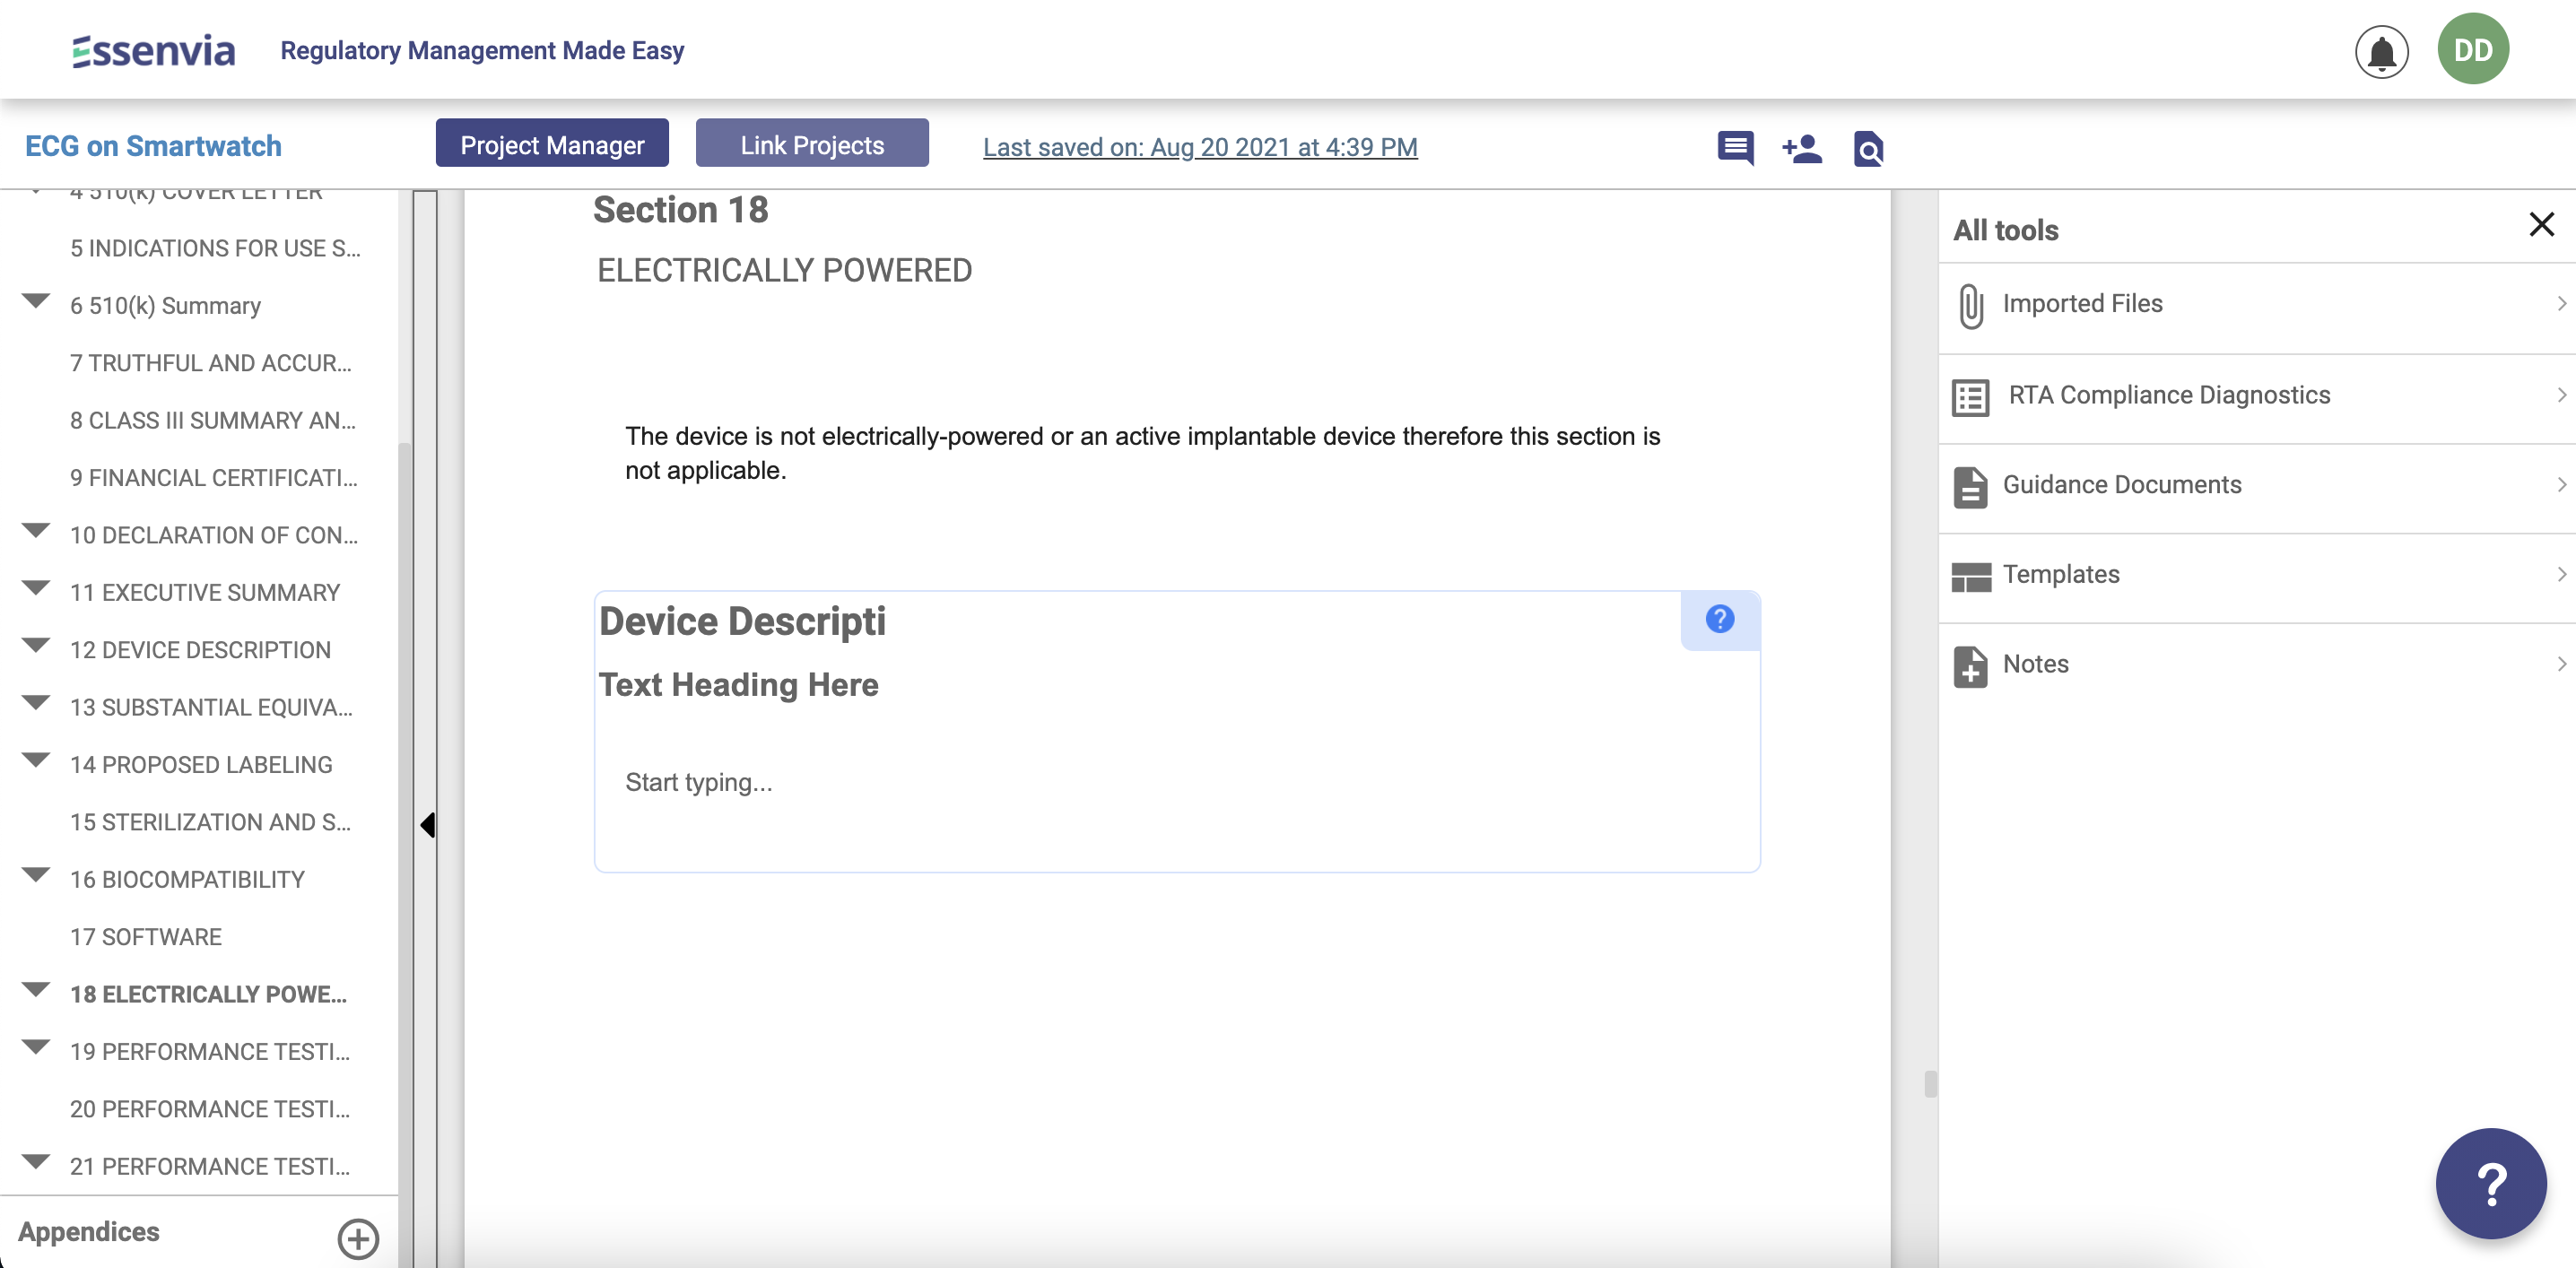
Task: Collapse the left sidebar with arrow handle
Action: click(427, 825)
